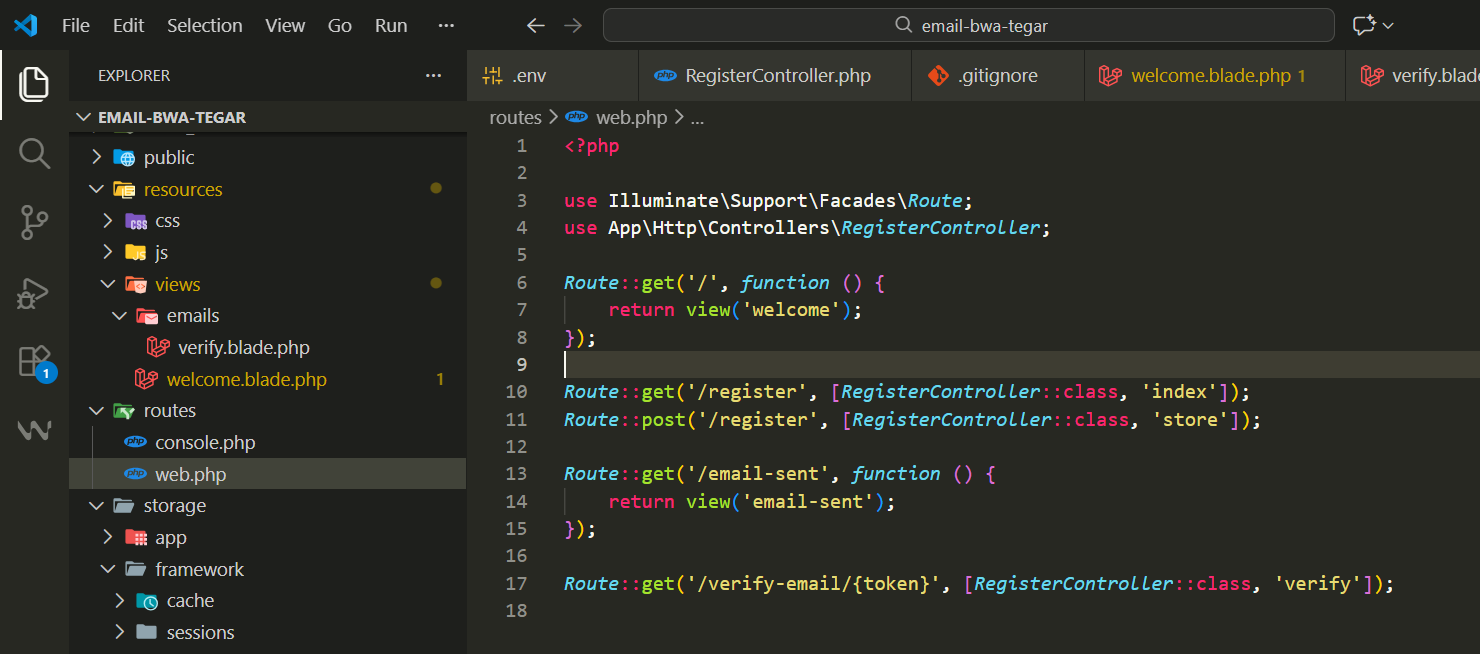
Task: Open console.php in the file tree
Action: click(204, 443)
